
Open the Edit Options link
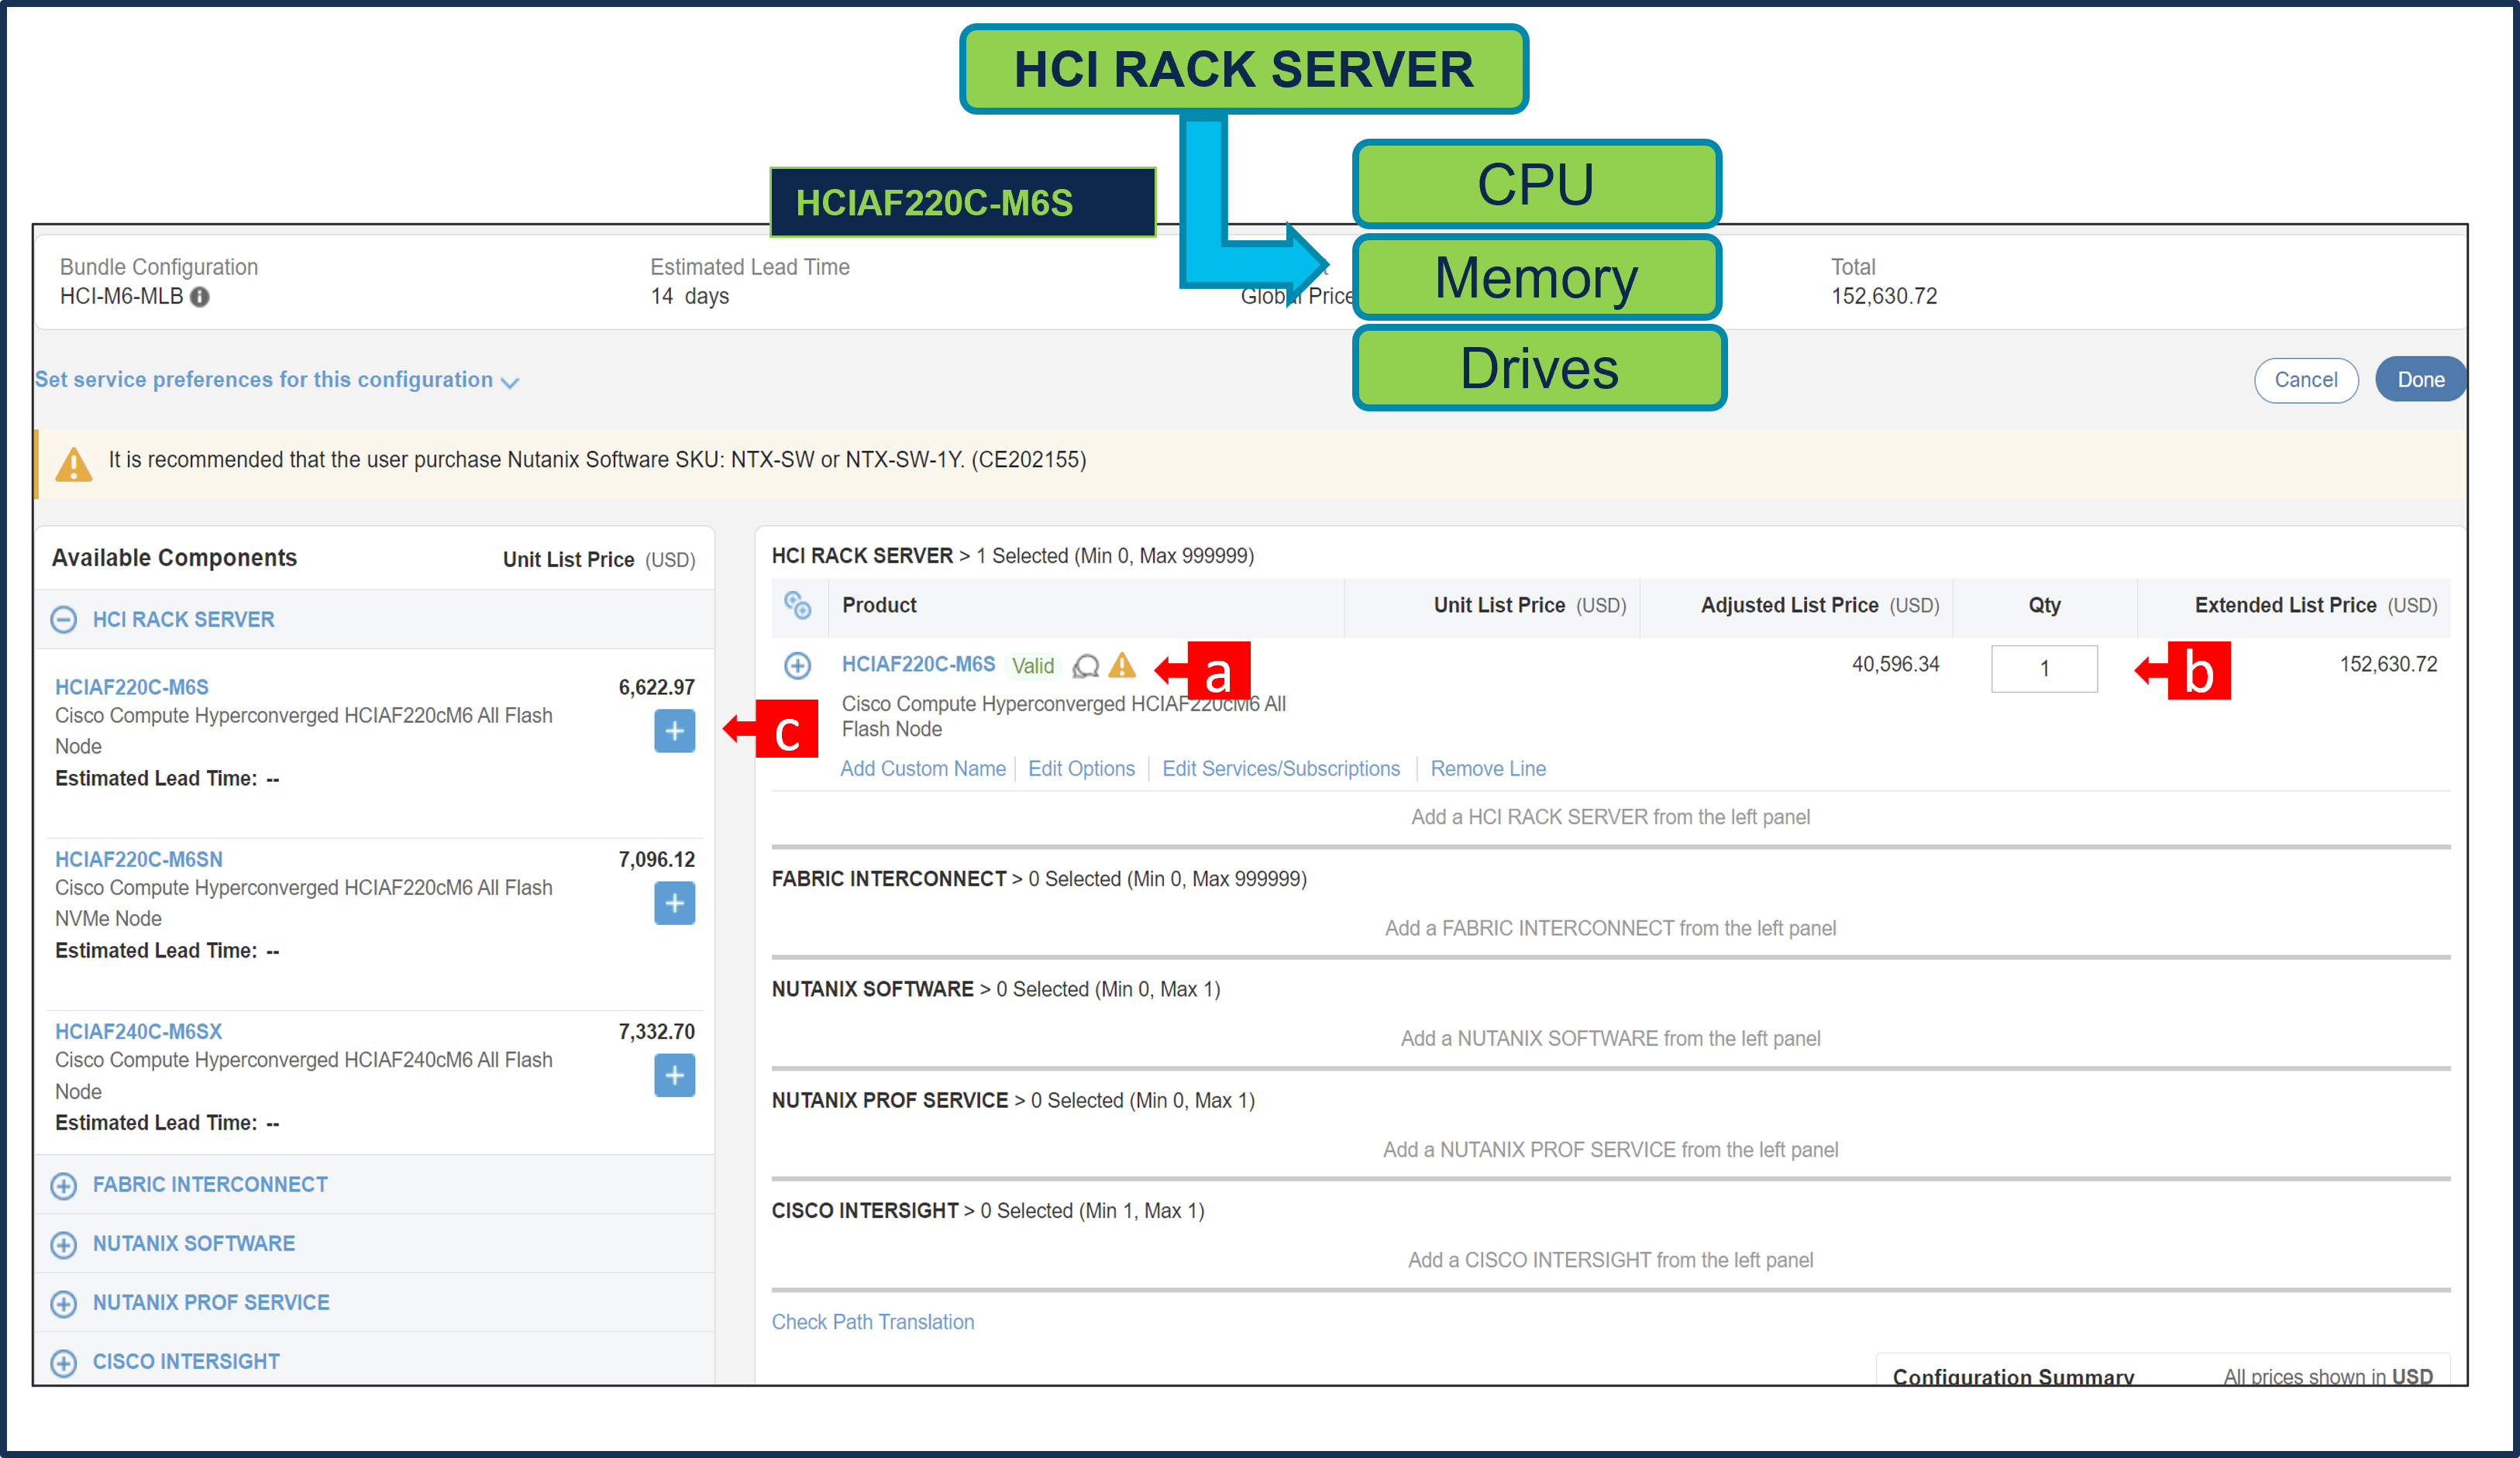1081,769
